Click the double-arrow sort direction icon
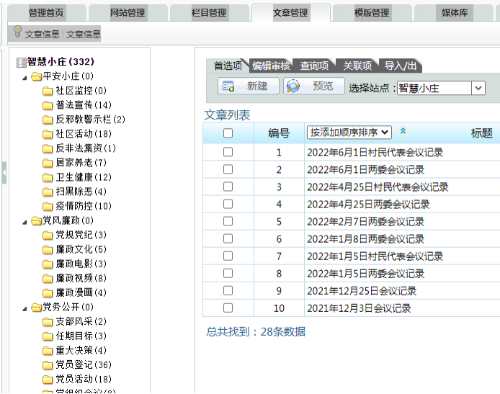500x394 pixels. click(403, 131)
